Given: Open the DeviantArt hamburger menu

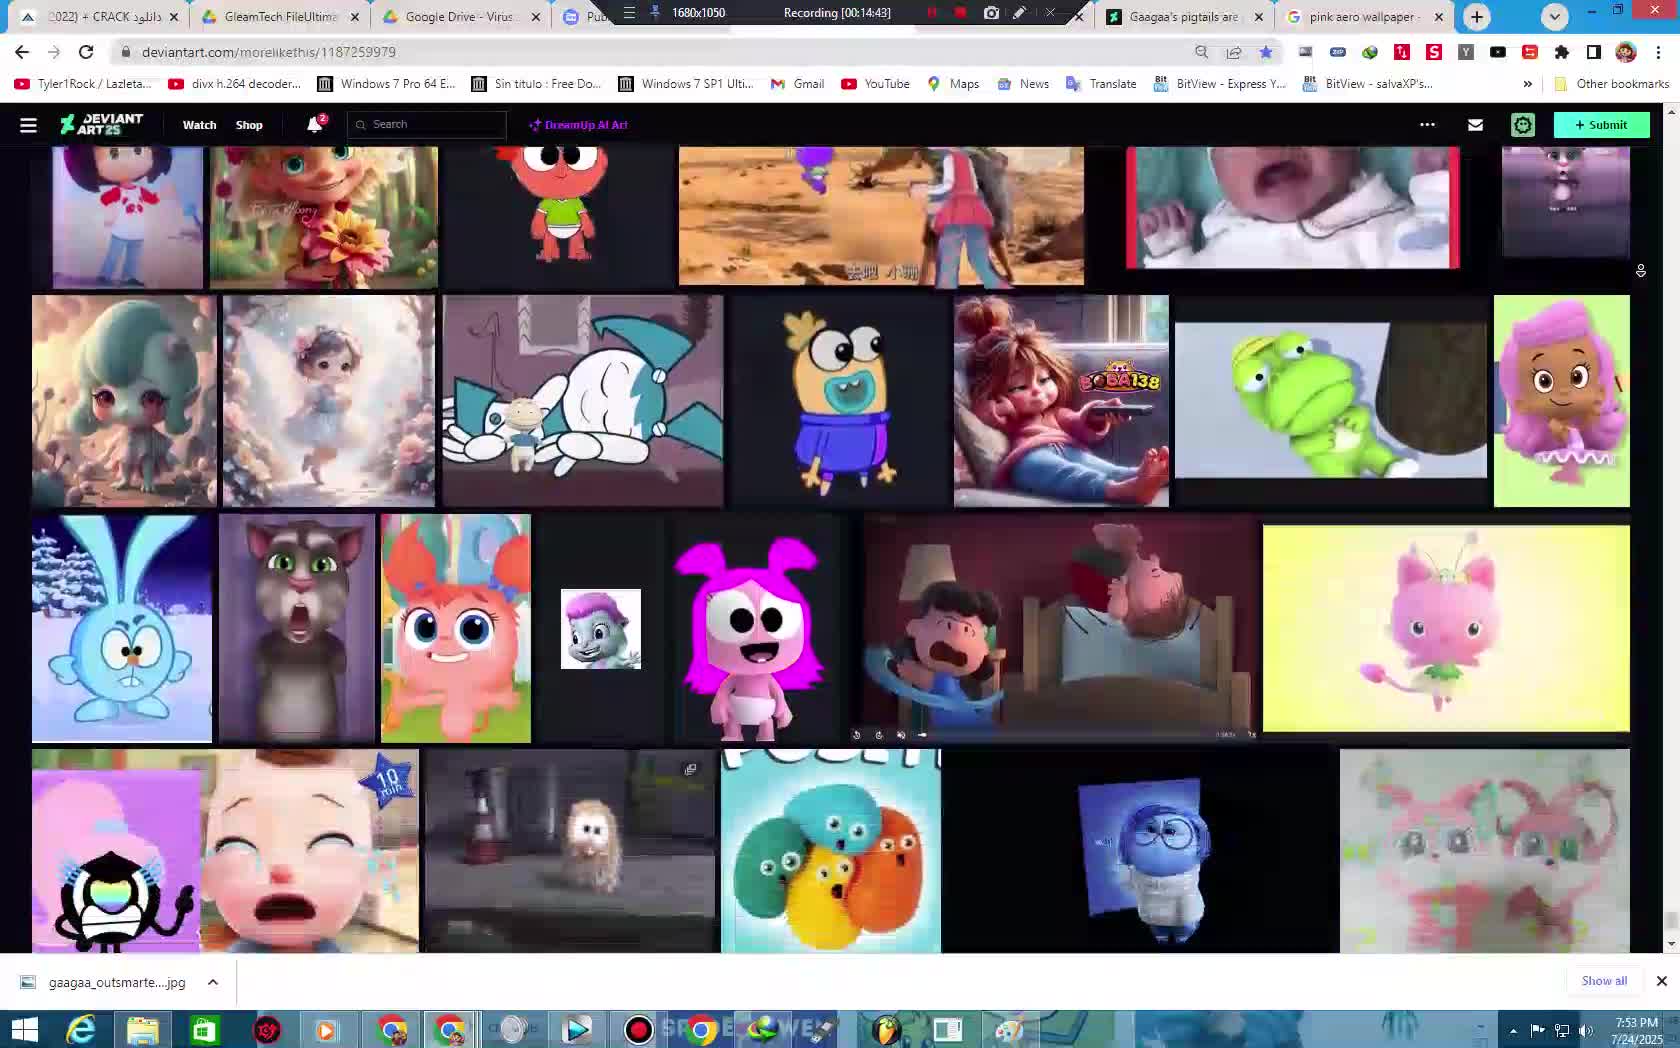Looking at the screenshot, I should pyautogui.click(x=28, y=125).
